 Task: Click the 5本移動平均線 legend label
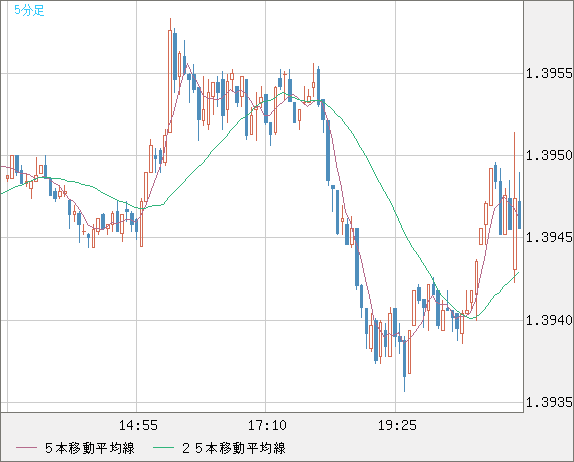coord(90,448)
